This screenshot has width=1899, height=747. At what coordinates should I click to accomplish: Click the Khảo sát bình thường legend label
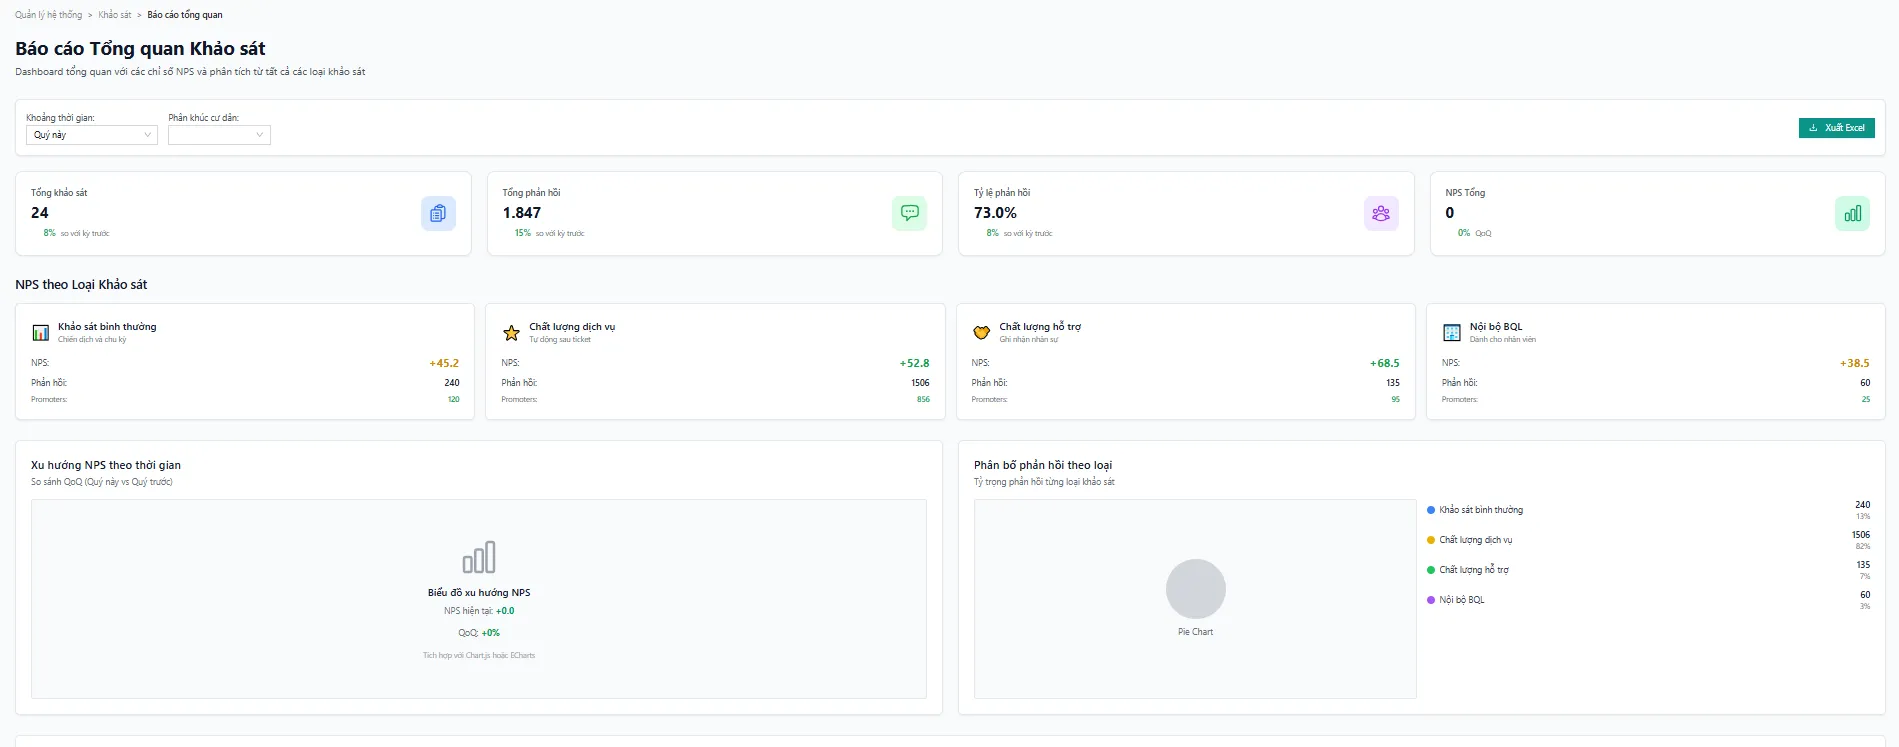(x=1481, y=510)
